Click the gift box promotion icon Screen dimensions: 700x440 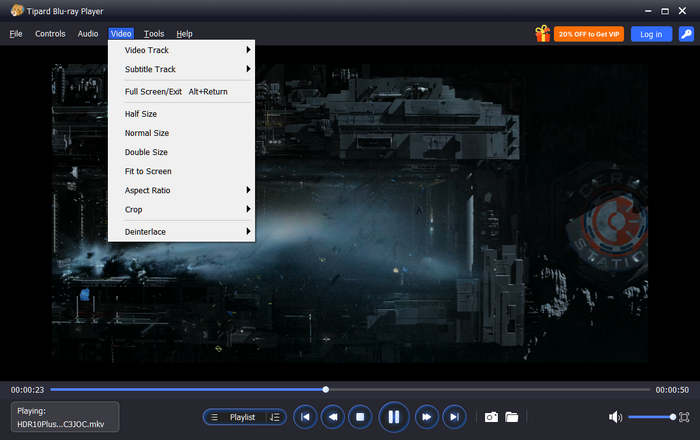tap(542, 33)
